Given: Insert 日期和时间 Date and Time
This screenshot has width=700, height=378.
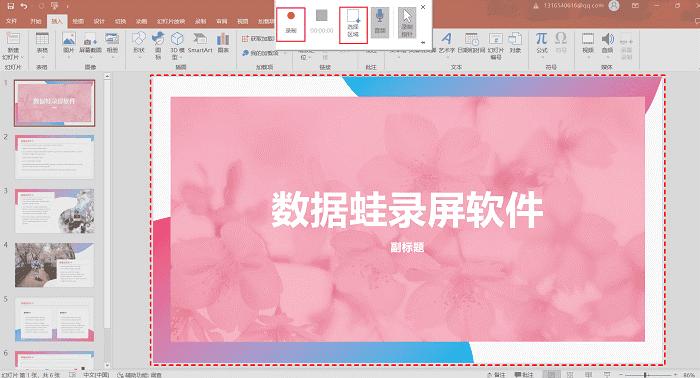Looking at the screenshot, I should (x=471, y=43).
